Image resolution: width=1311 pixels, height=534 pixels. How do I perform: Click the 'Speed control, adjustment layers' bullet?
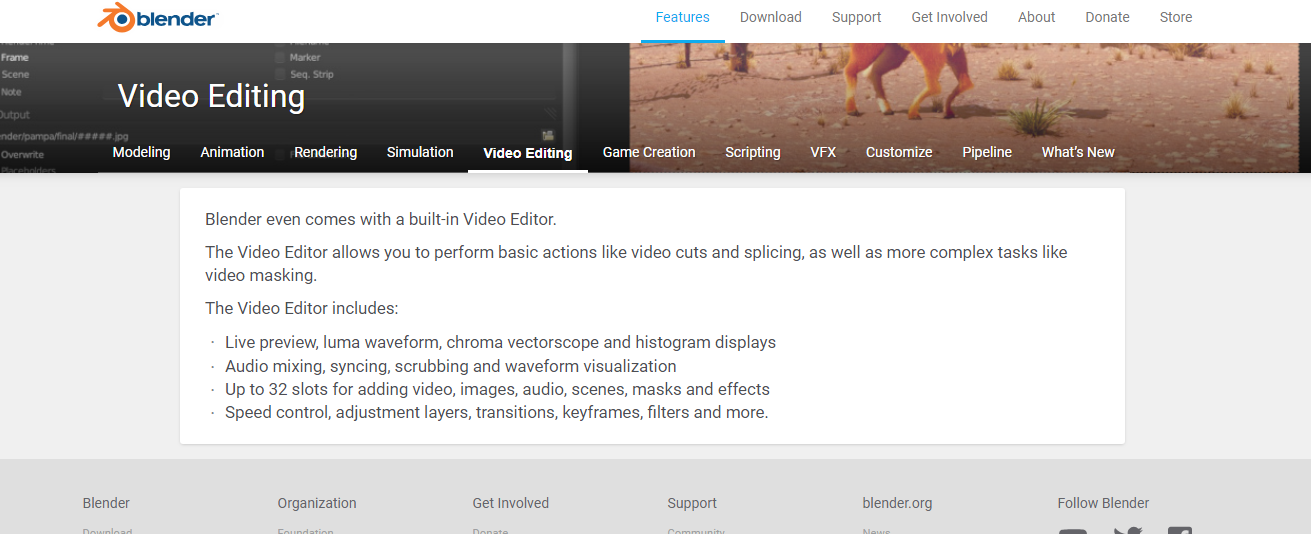pos(497,412)
